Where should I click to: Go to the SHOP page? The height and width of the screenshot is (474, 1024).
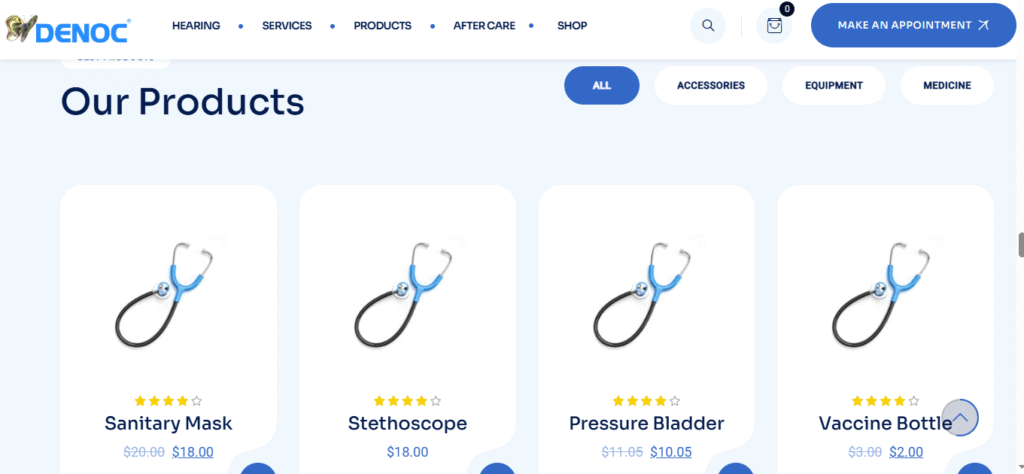pos(572,26)
